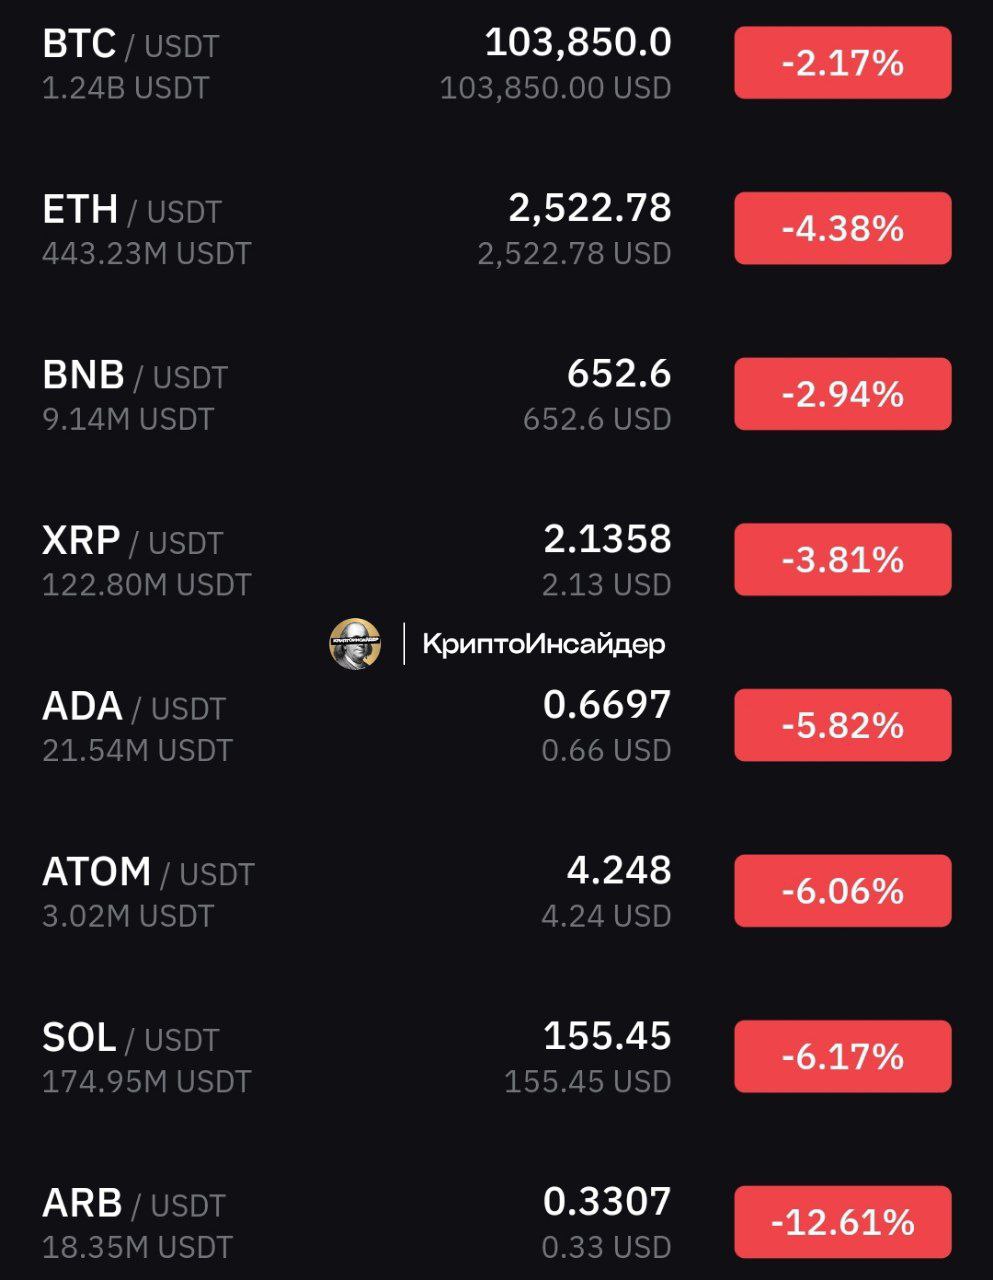Screen dimensions: 993x1280
Task: Tap the ADA -5.82% change badge
Action: tap(842, 725)
